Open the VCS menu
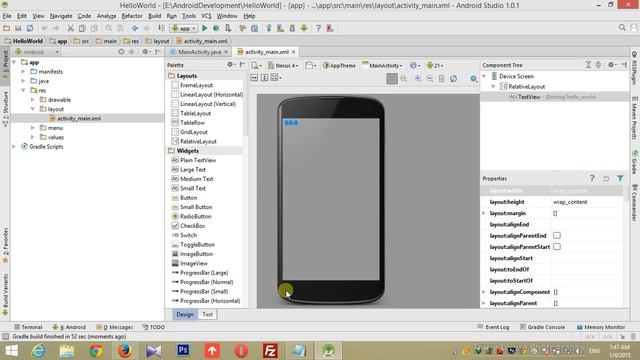Screen dimensions: 640x360 point(206,16)
